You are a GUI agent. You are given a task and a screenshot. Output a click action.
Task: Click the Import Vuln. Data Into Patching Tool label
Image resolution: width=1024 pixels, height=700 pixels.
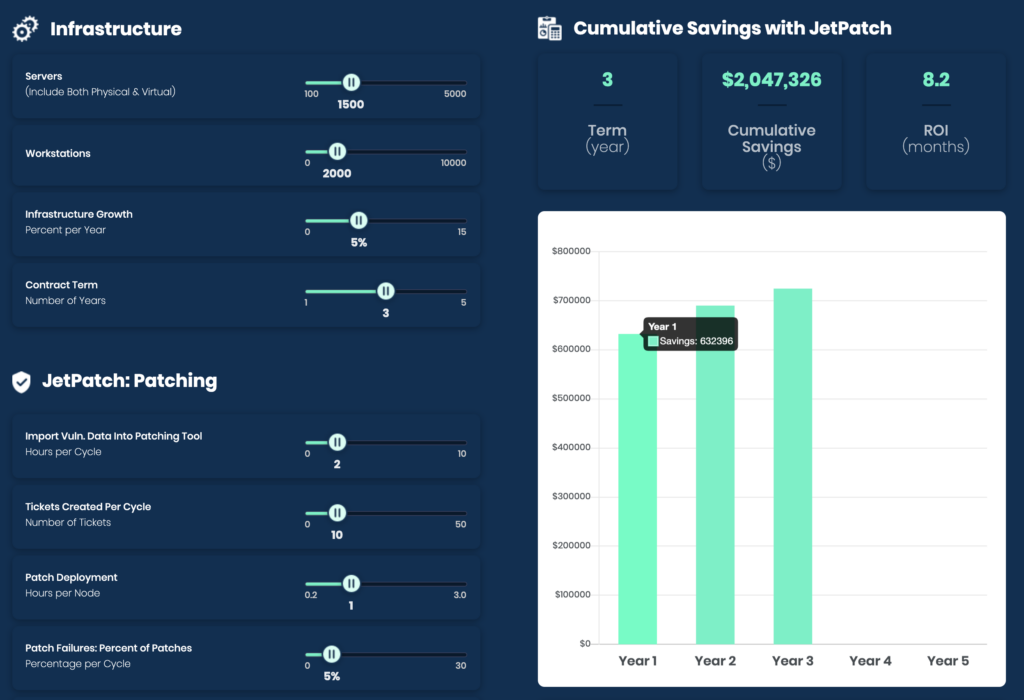[114, 436]
